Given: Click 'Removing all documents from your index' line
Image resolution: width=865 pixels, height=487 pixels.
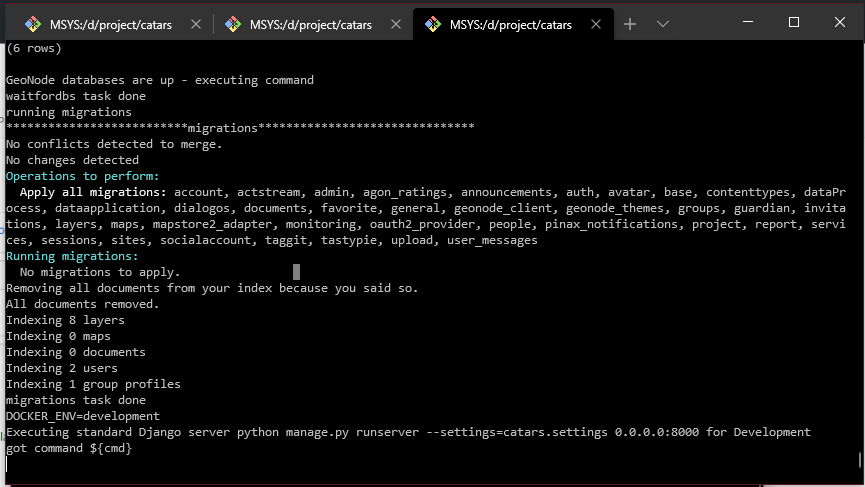Looking at the screenshot, I should [212, 288].
